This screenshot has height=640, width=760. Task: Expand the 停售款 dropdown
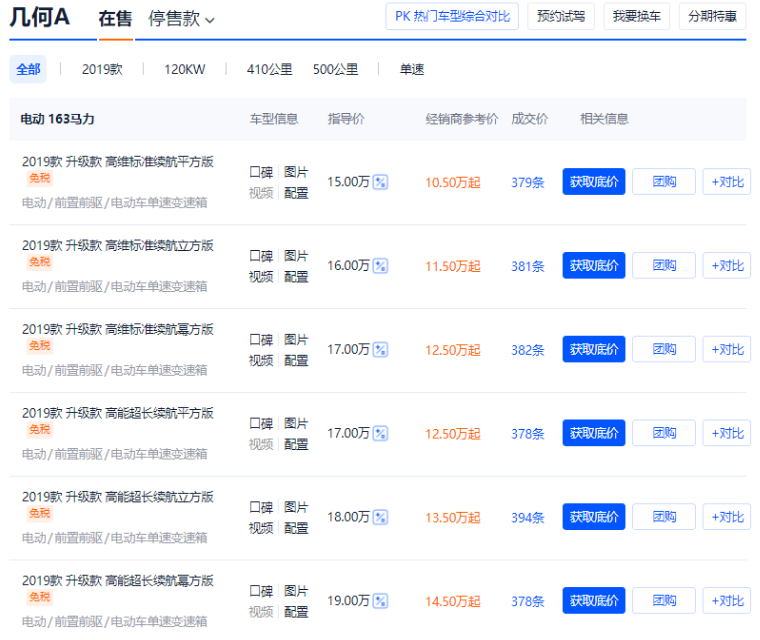click(x=181, y=19)
